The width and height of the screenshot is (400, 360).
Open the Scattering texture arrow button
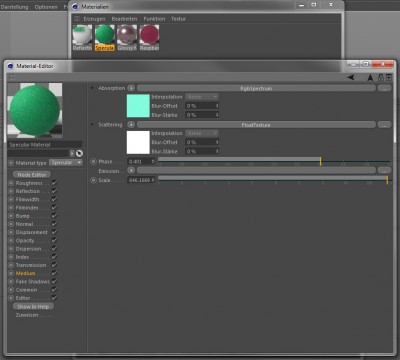pyautogui.click(x=131, y=124)
